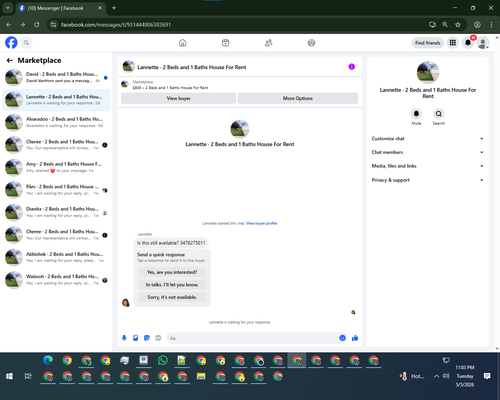This screenshot has height=400, width=500.
Task: Mute this conversation with bell icon
Action: pyautogui.click(x=416, y=114)
